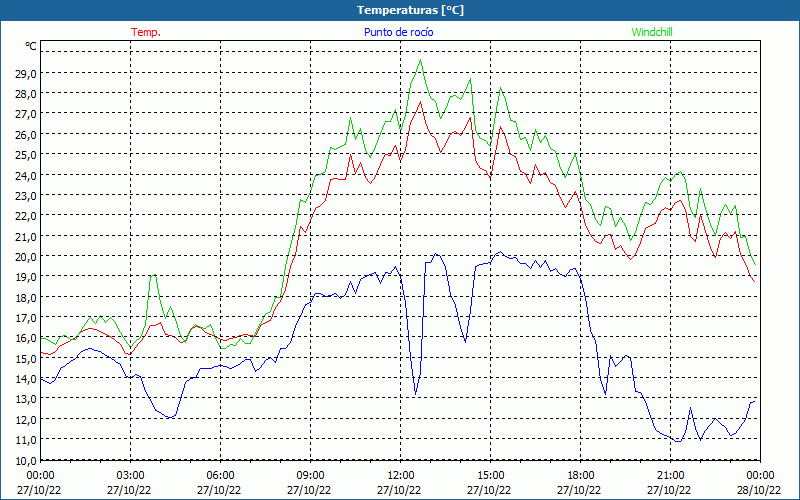
Task: Click the 28/10/22 date label
Action: coord(759,490)
